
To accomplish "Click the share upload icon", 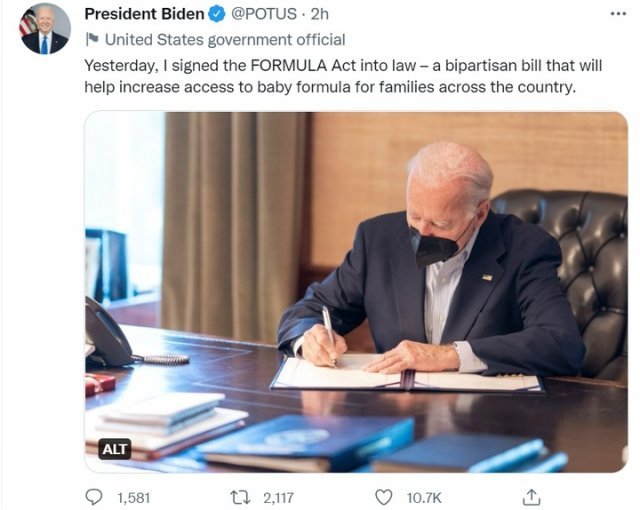I will click(532, 496).
